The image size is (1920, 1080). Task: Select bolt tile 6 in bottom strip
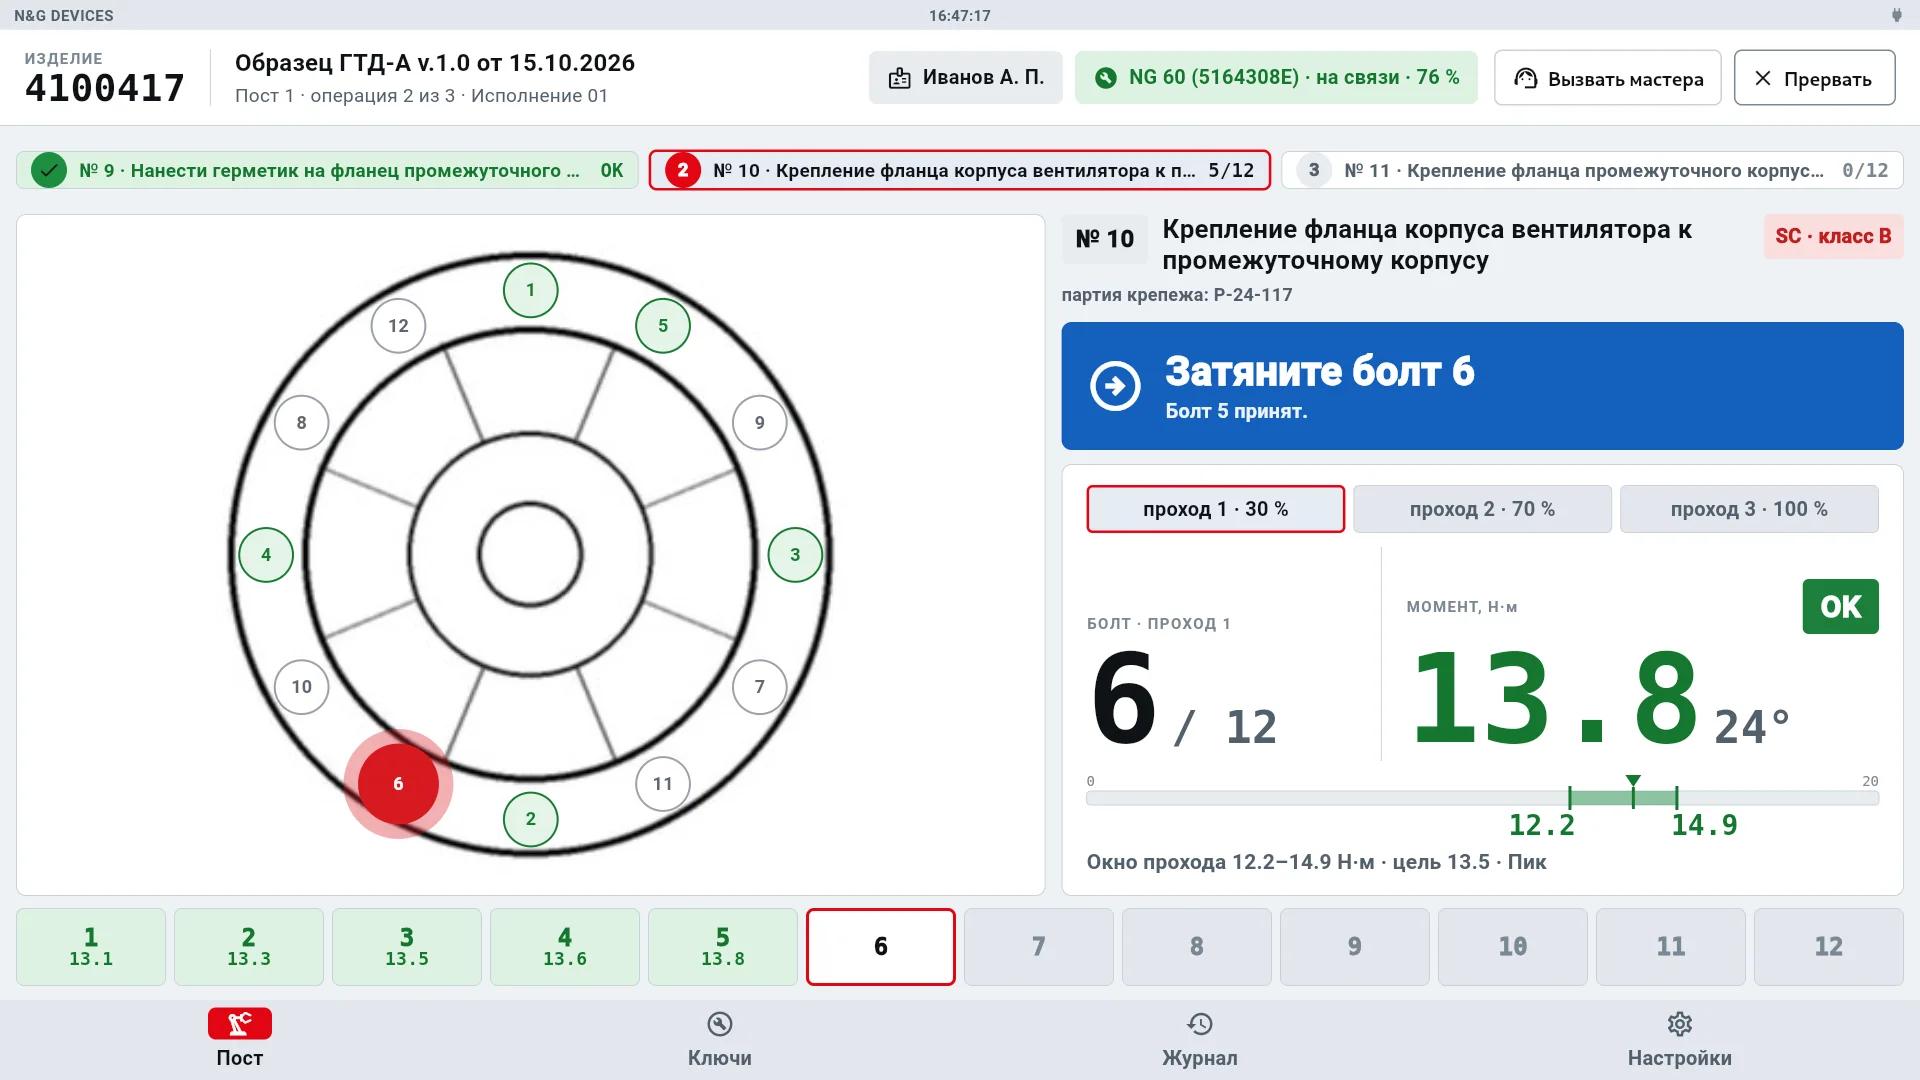tap(880, 947)
